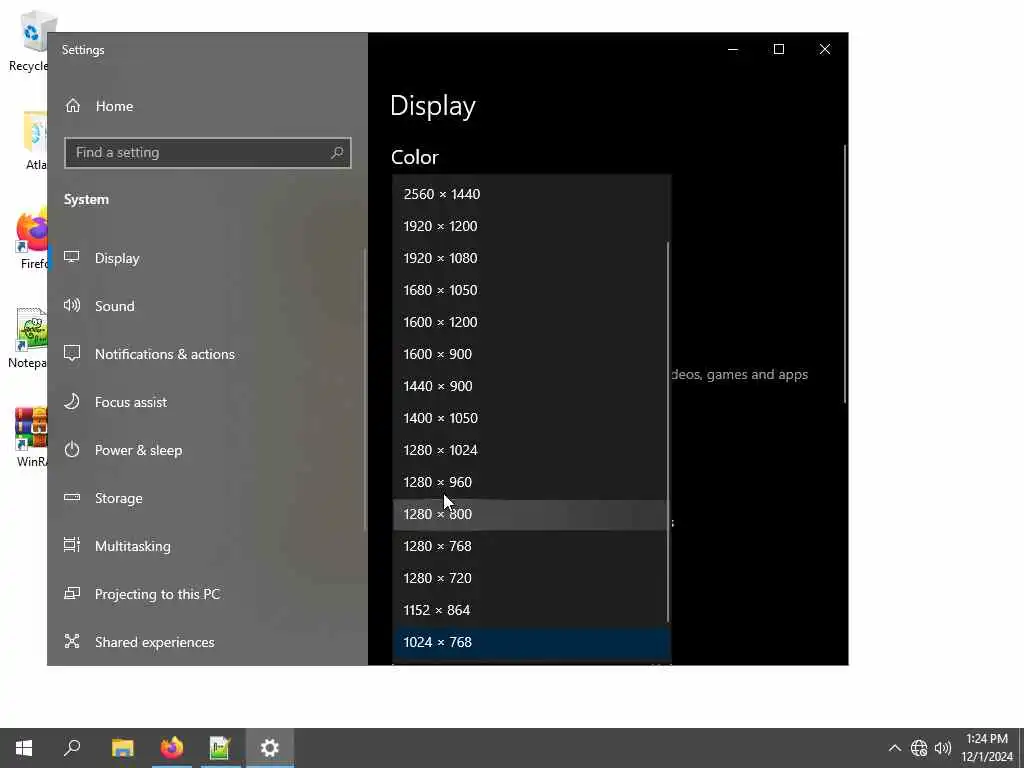Open Storage settings page
The width and height of the screenshot is (1024, 768).
click(x=206, y=498)
